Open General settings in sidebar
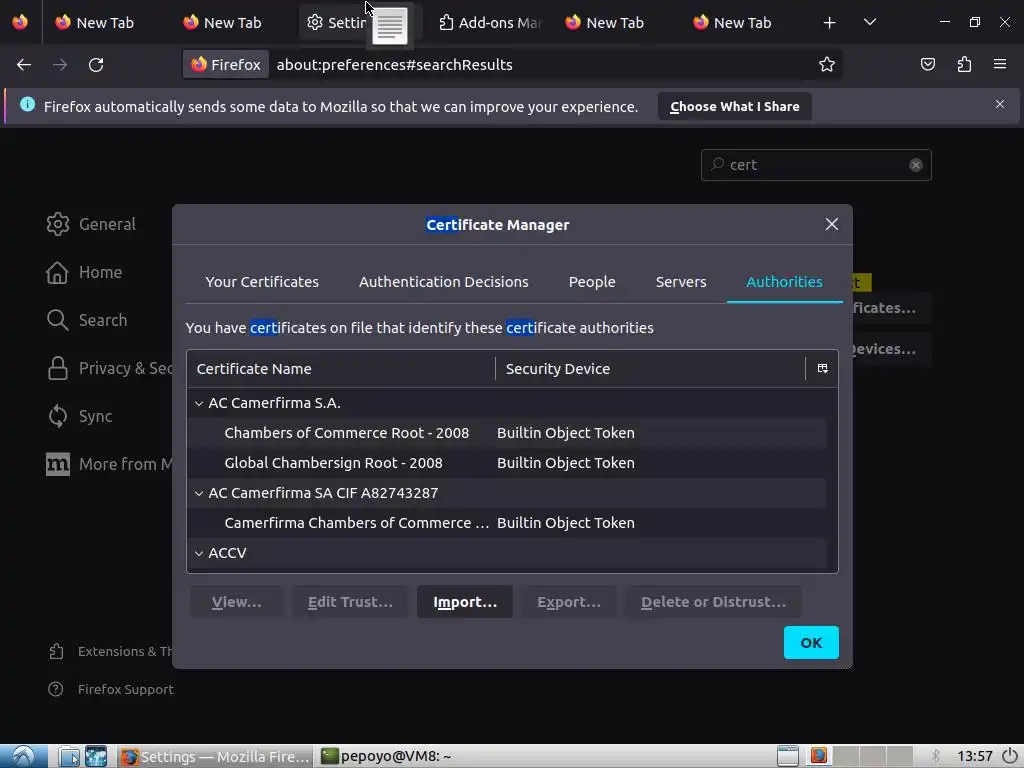 [91, 224]
